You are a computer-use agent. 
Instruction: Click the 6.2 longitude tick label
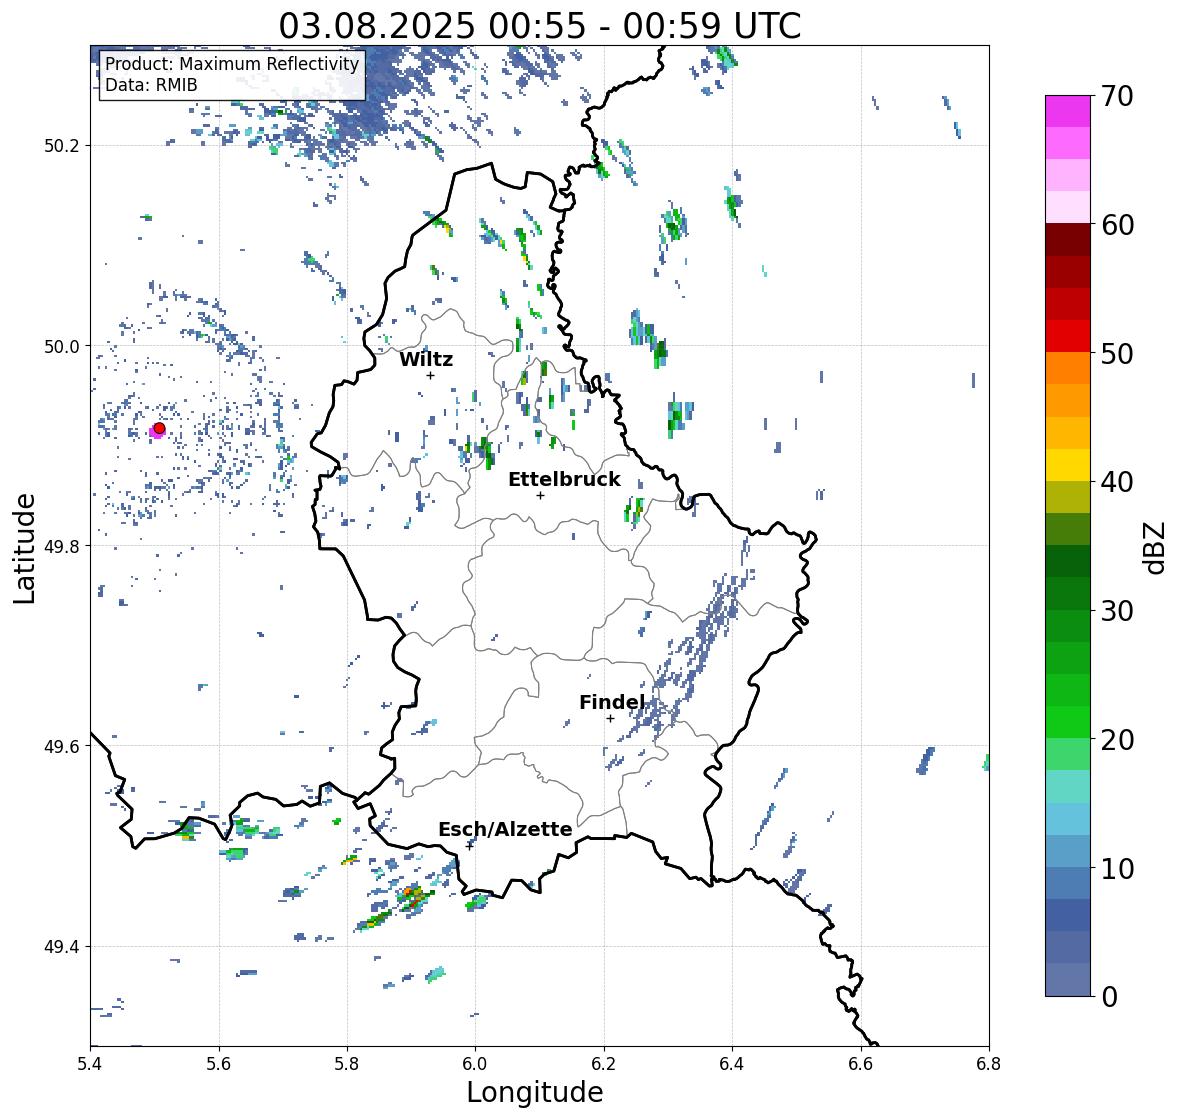(x=604, y=1064)
